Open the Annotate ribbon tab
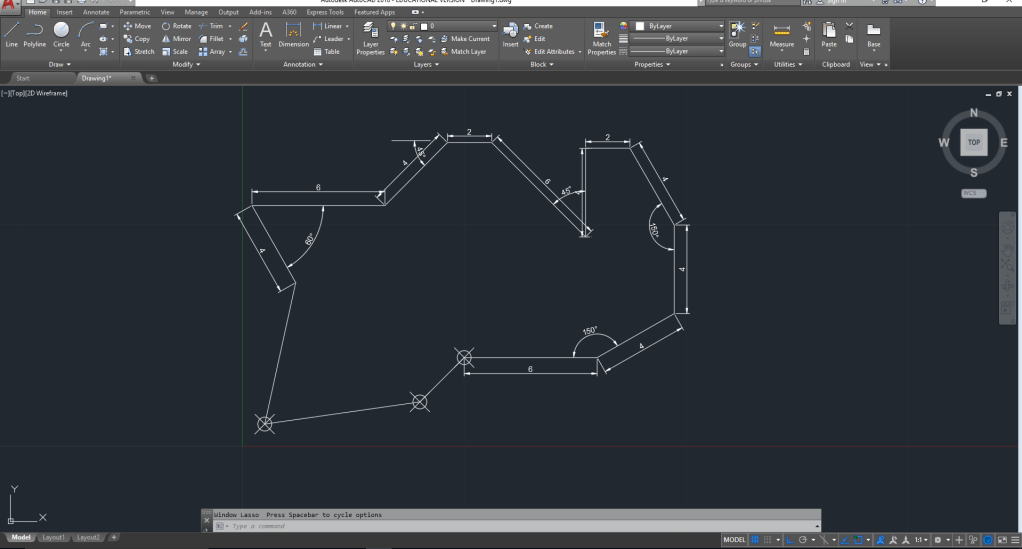1022x549 pixels. click(96, 12)
